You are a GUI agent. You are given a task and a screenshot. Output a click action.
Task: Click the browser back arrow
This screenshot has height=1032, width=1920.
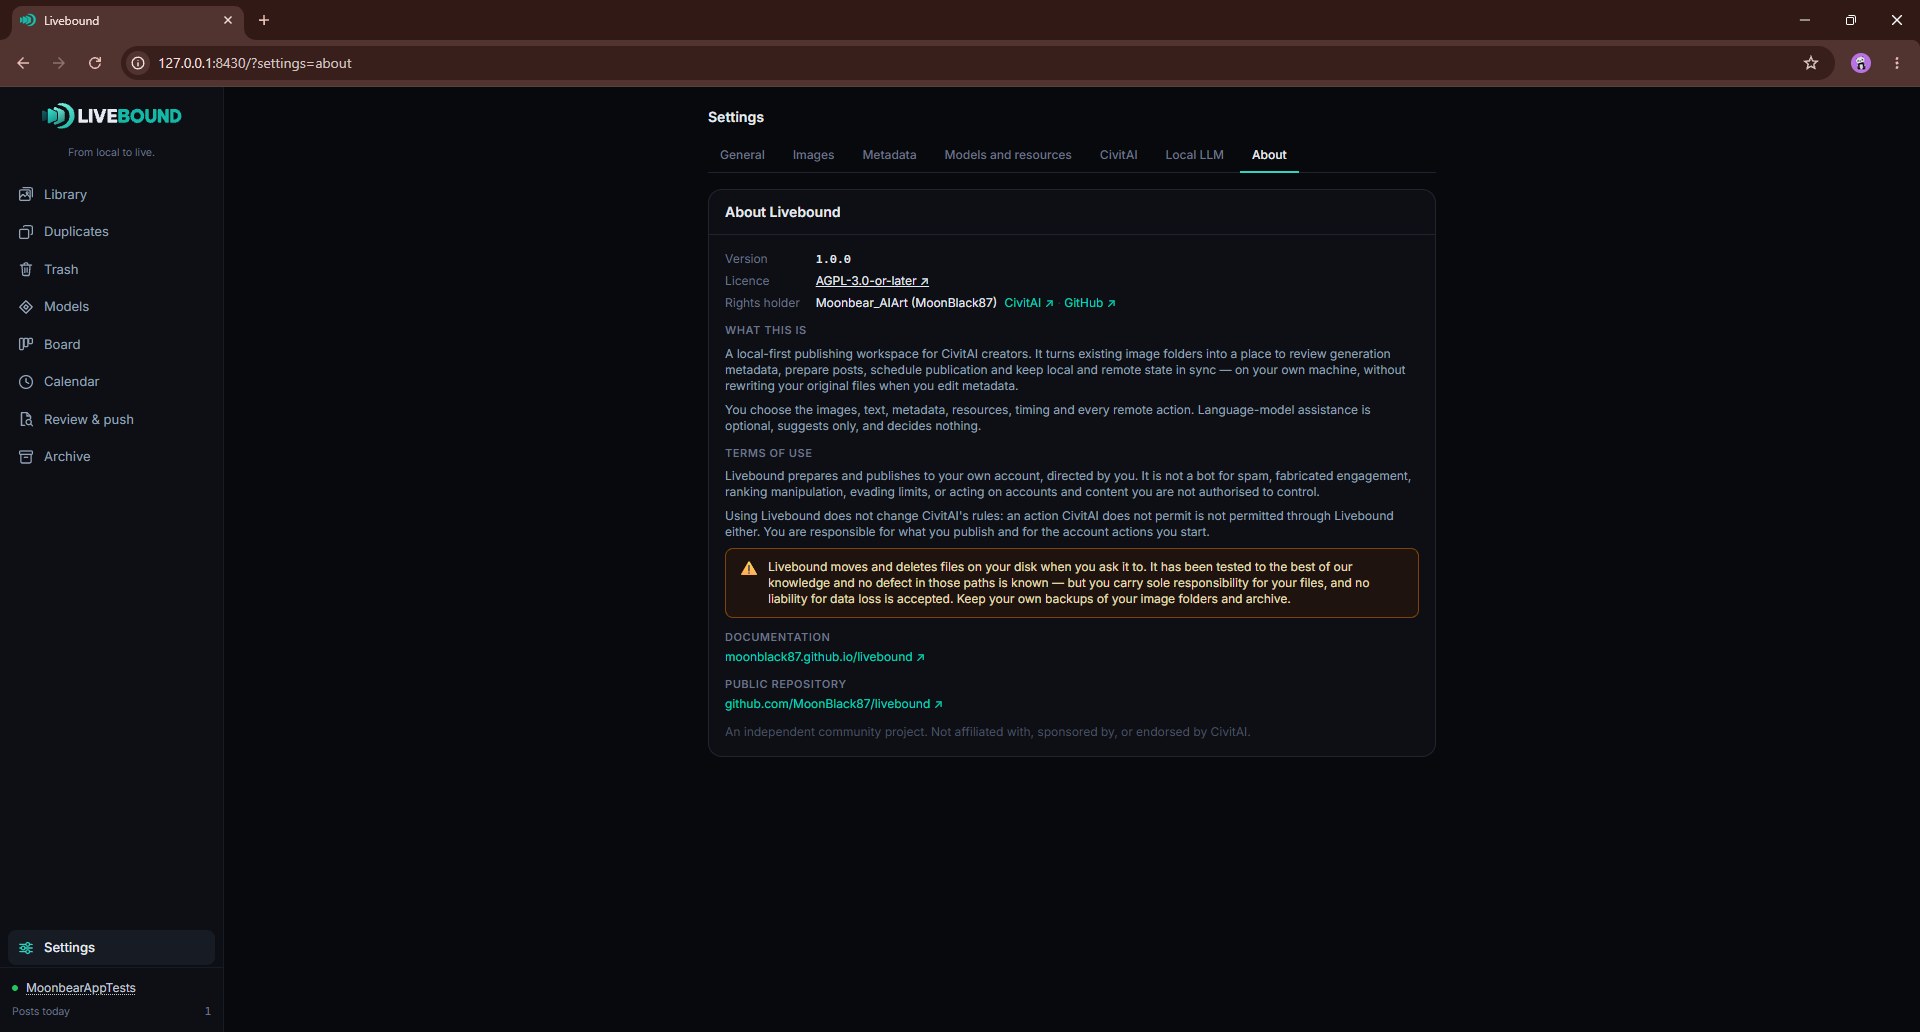pyautogui.click(x=23, y=63)
